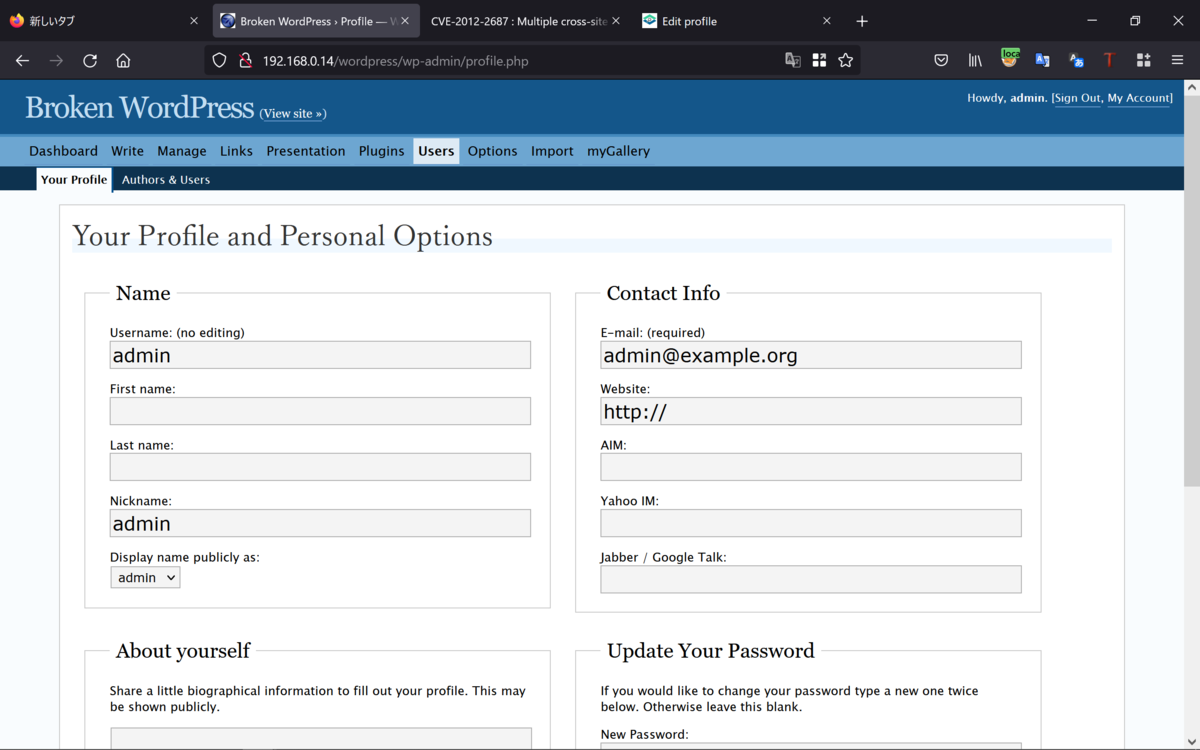Open the Firefox hamburger menu
The height and width of the screenshot is (750, 1200).
tap(1177, 61)
